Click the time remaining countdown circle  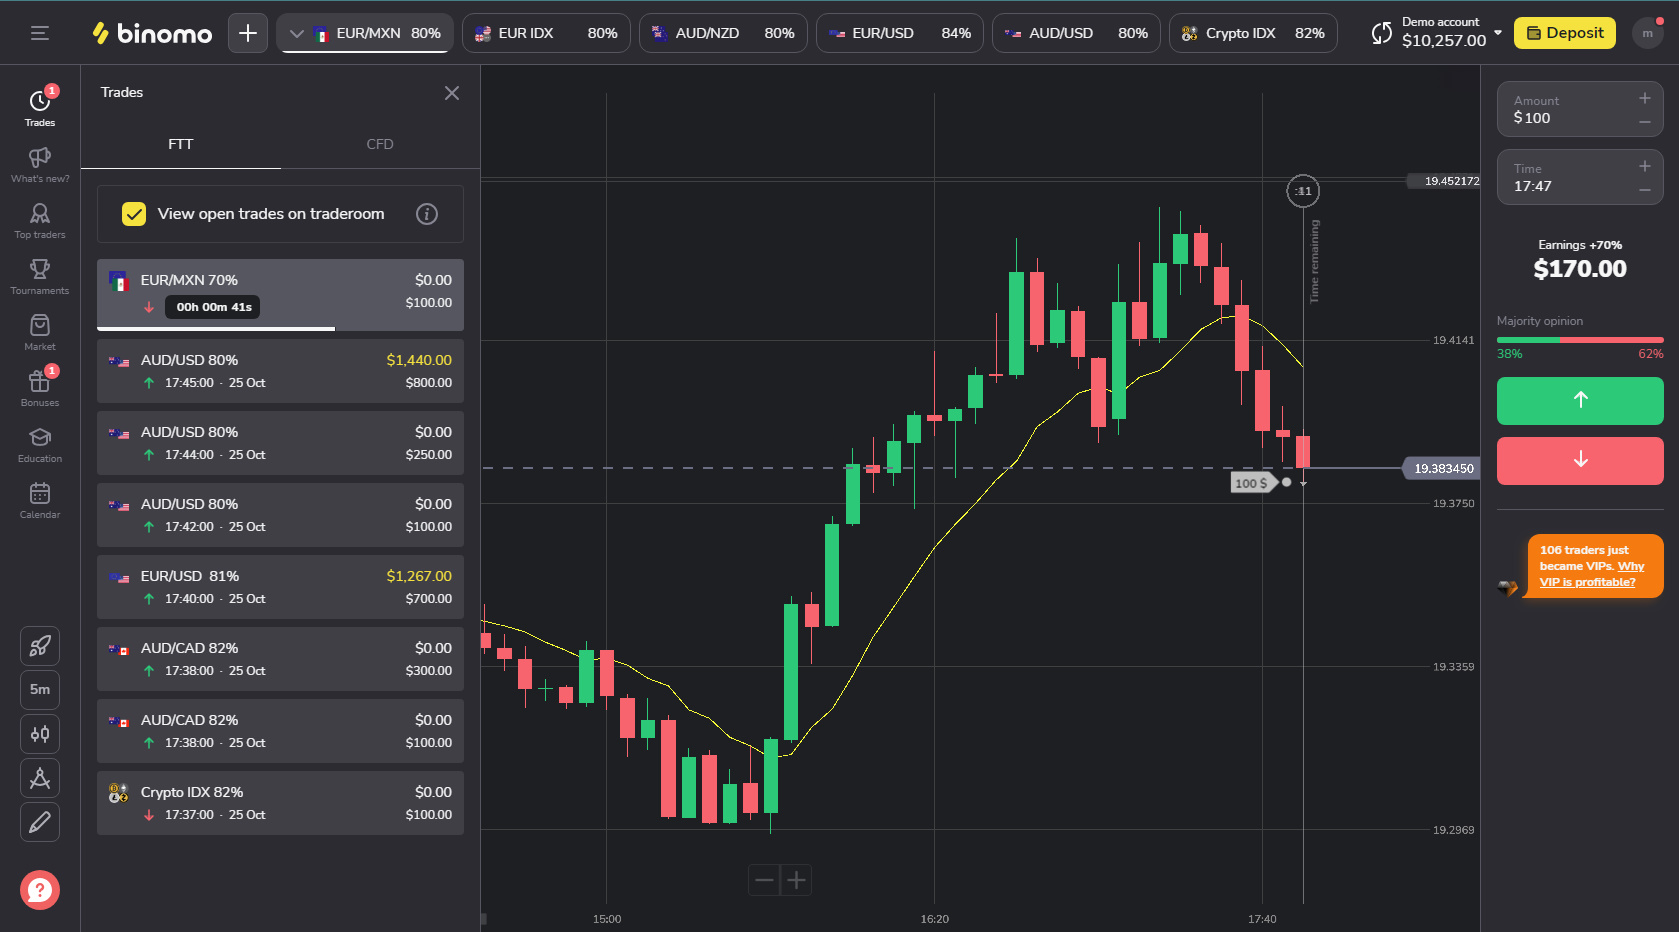1303,191
